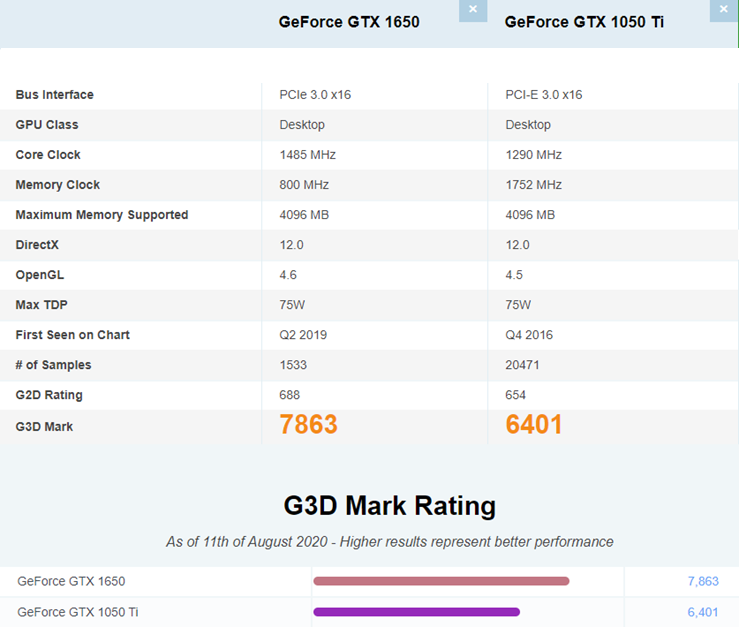Select the 1485 MHz core clock value
This screenshot has height=627, width=739.
(307, 155)
